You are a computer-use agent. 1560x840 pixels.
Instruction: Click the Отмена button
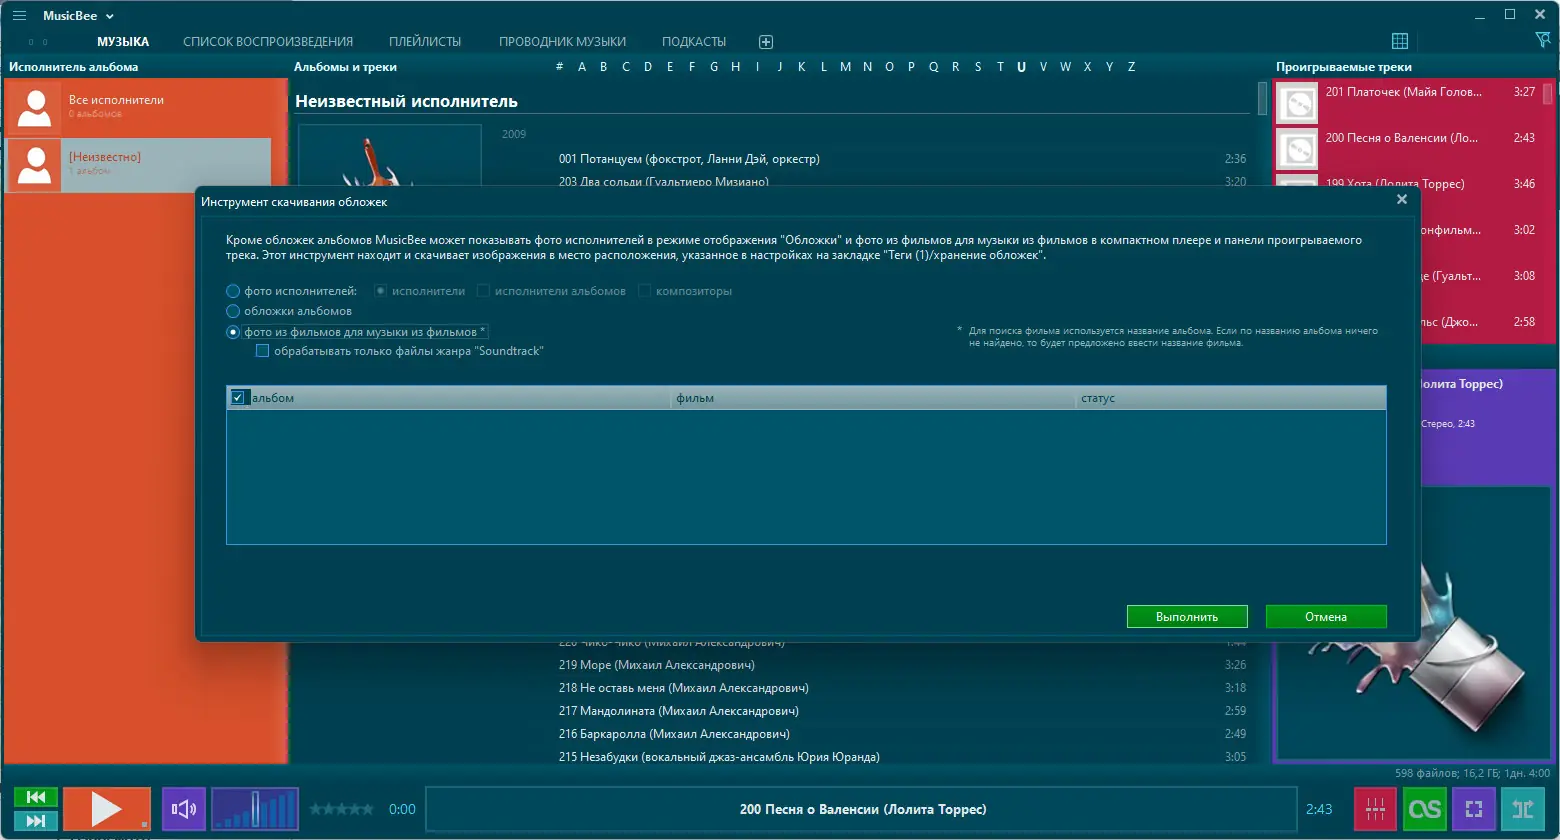[x=1326, y=617]
